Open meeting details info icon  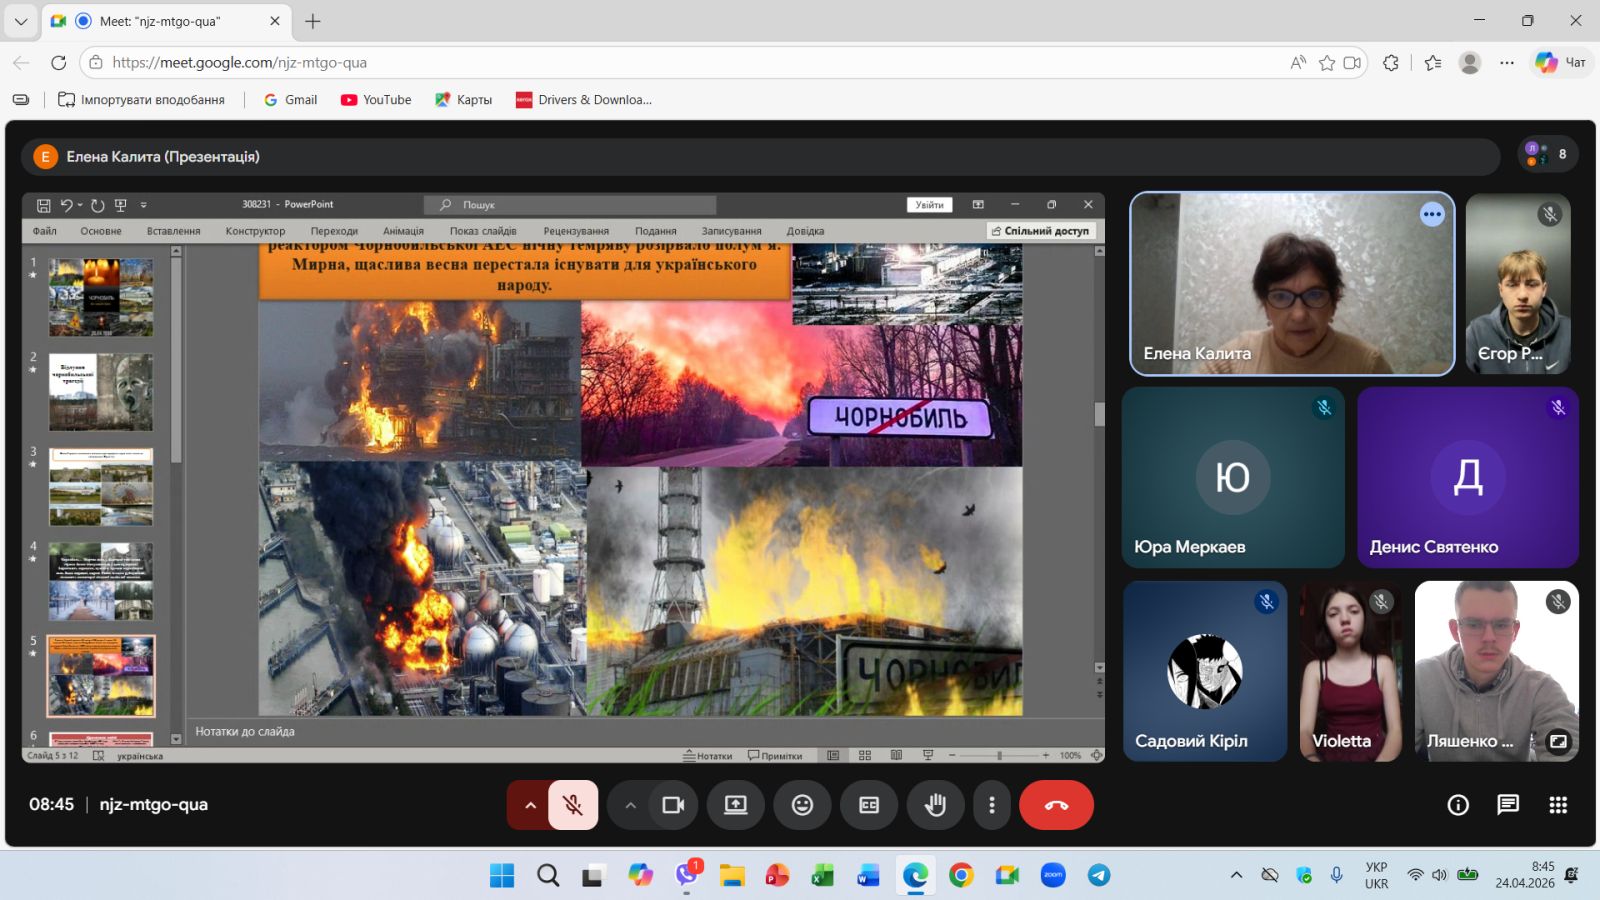[x=1458, y=805]
